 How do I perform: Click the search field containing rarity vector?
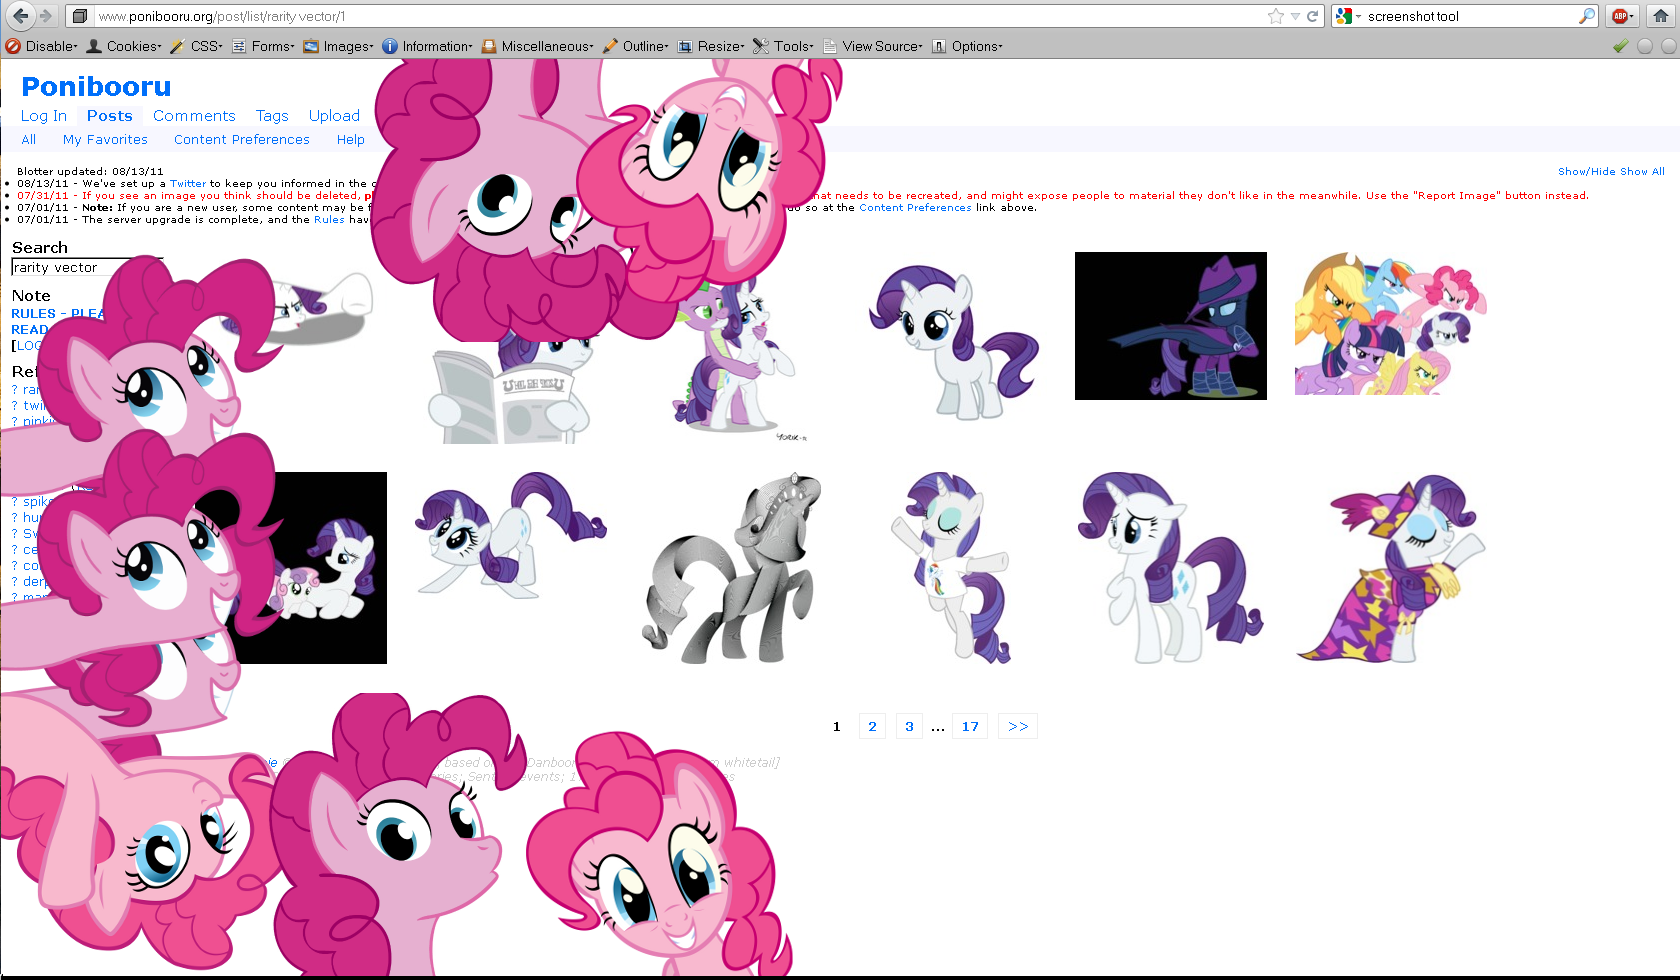[x=86, y=267]
